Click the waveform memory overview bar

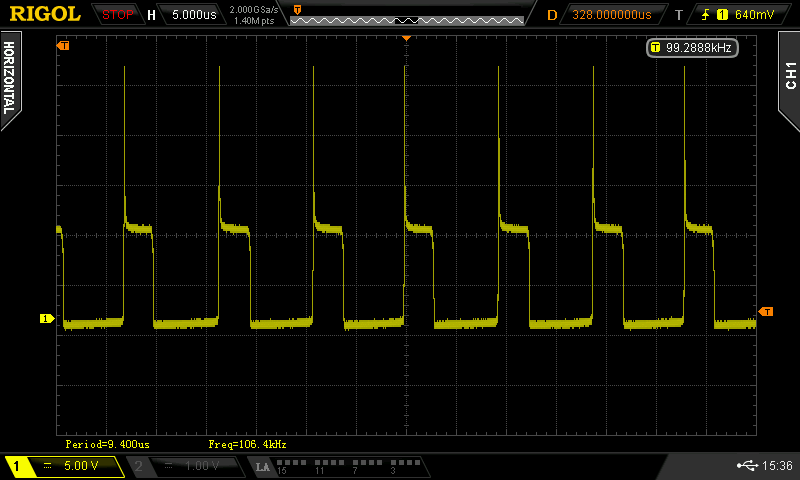pos(406,15)
